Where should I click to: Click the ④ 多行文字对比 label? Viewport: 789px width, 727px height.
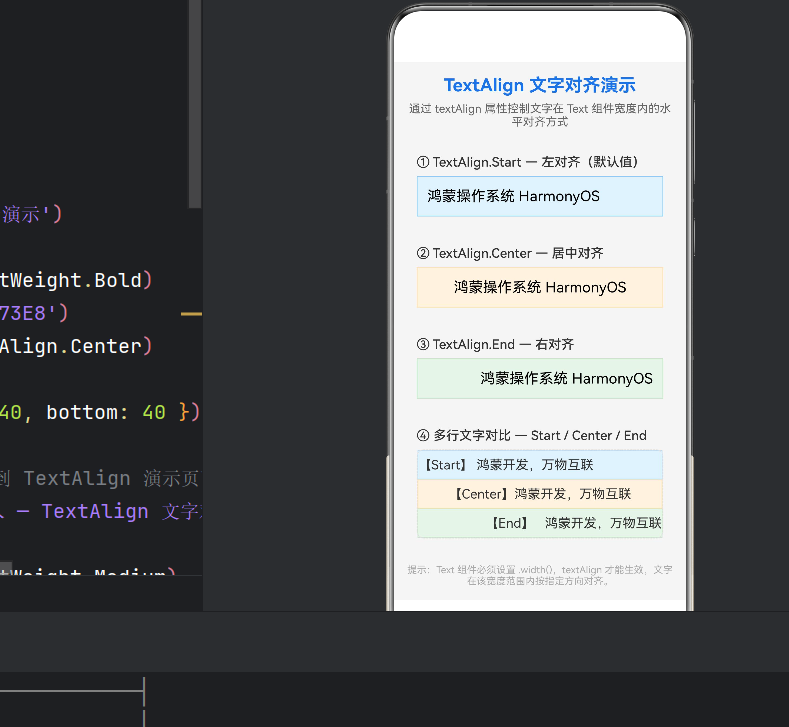click(531, 436)
